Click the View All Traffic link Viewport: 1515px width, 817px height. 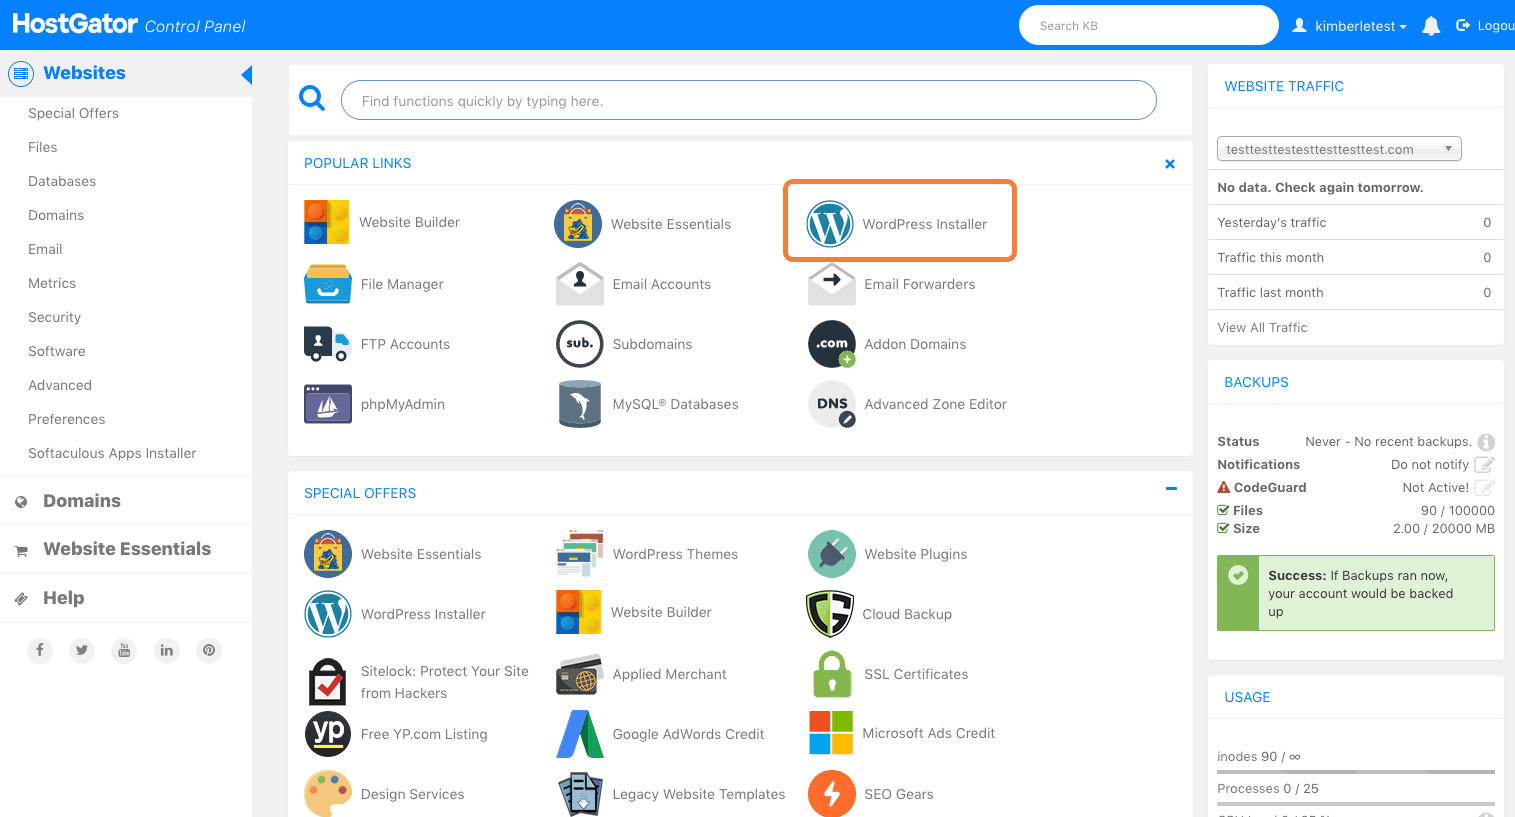coord(1262,327)
